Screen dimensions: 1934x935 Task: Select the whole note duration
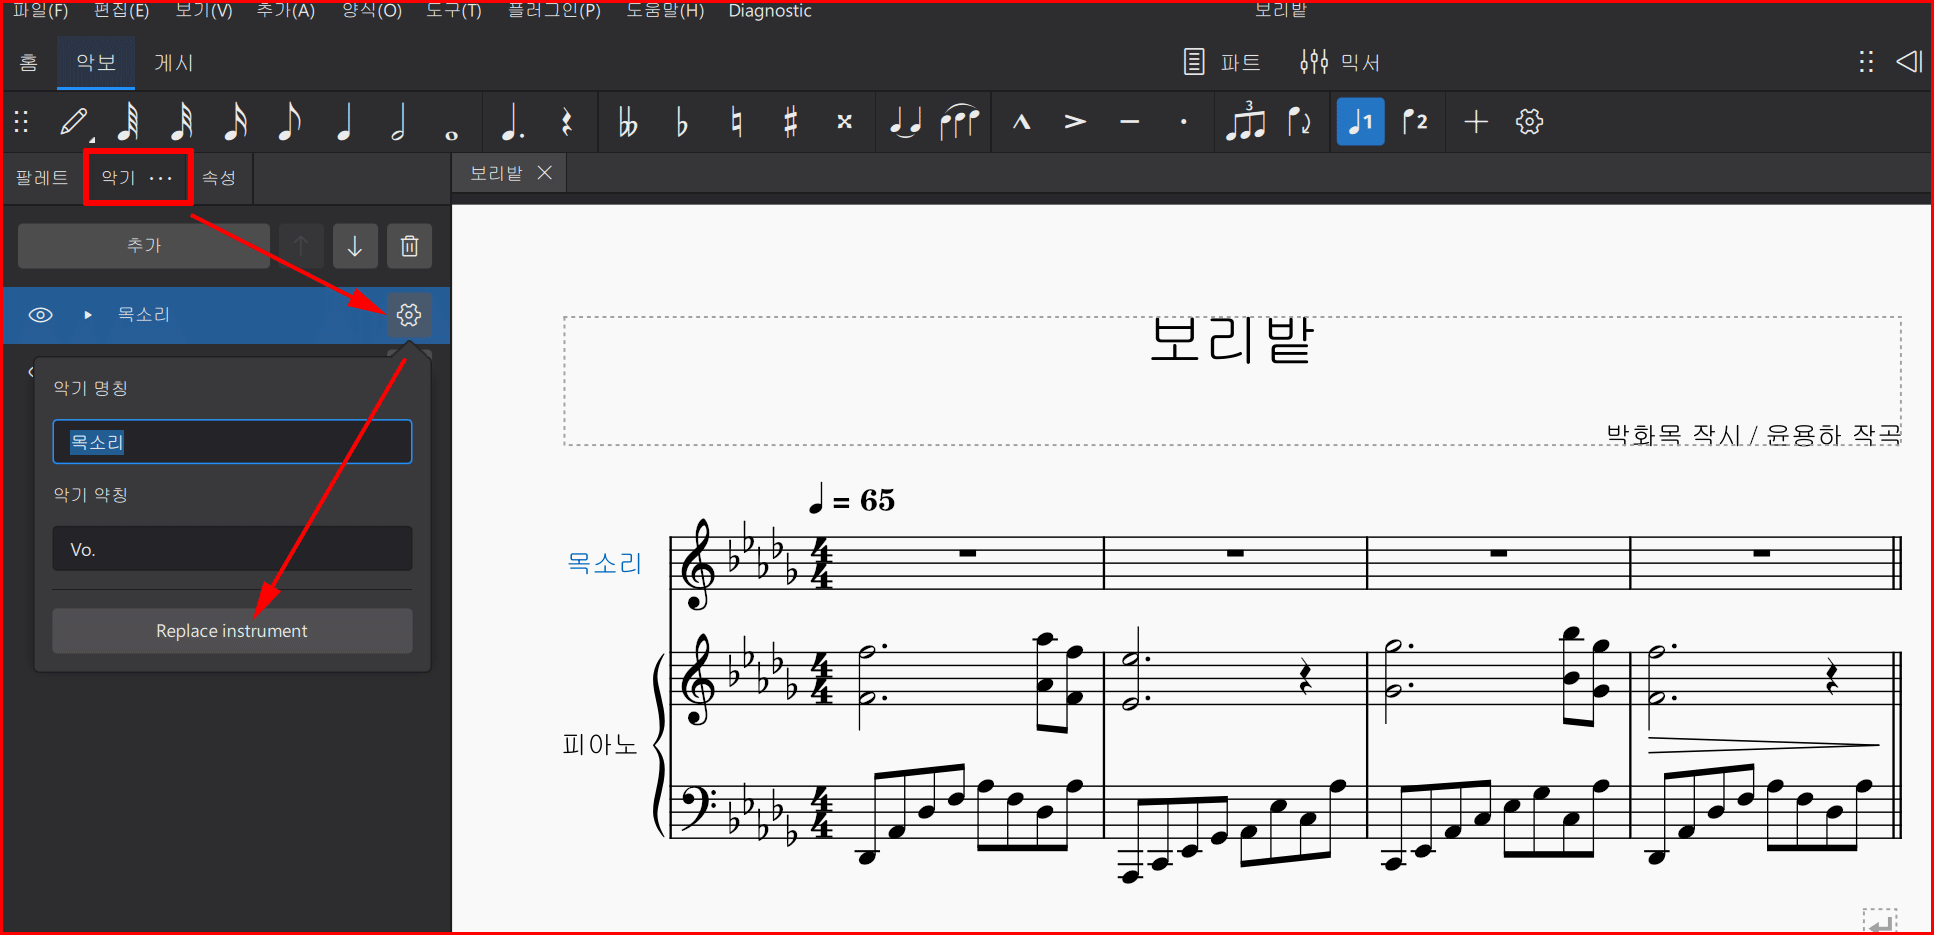452,134
